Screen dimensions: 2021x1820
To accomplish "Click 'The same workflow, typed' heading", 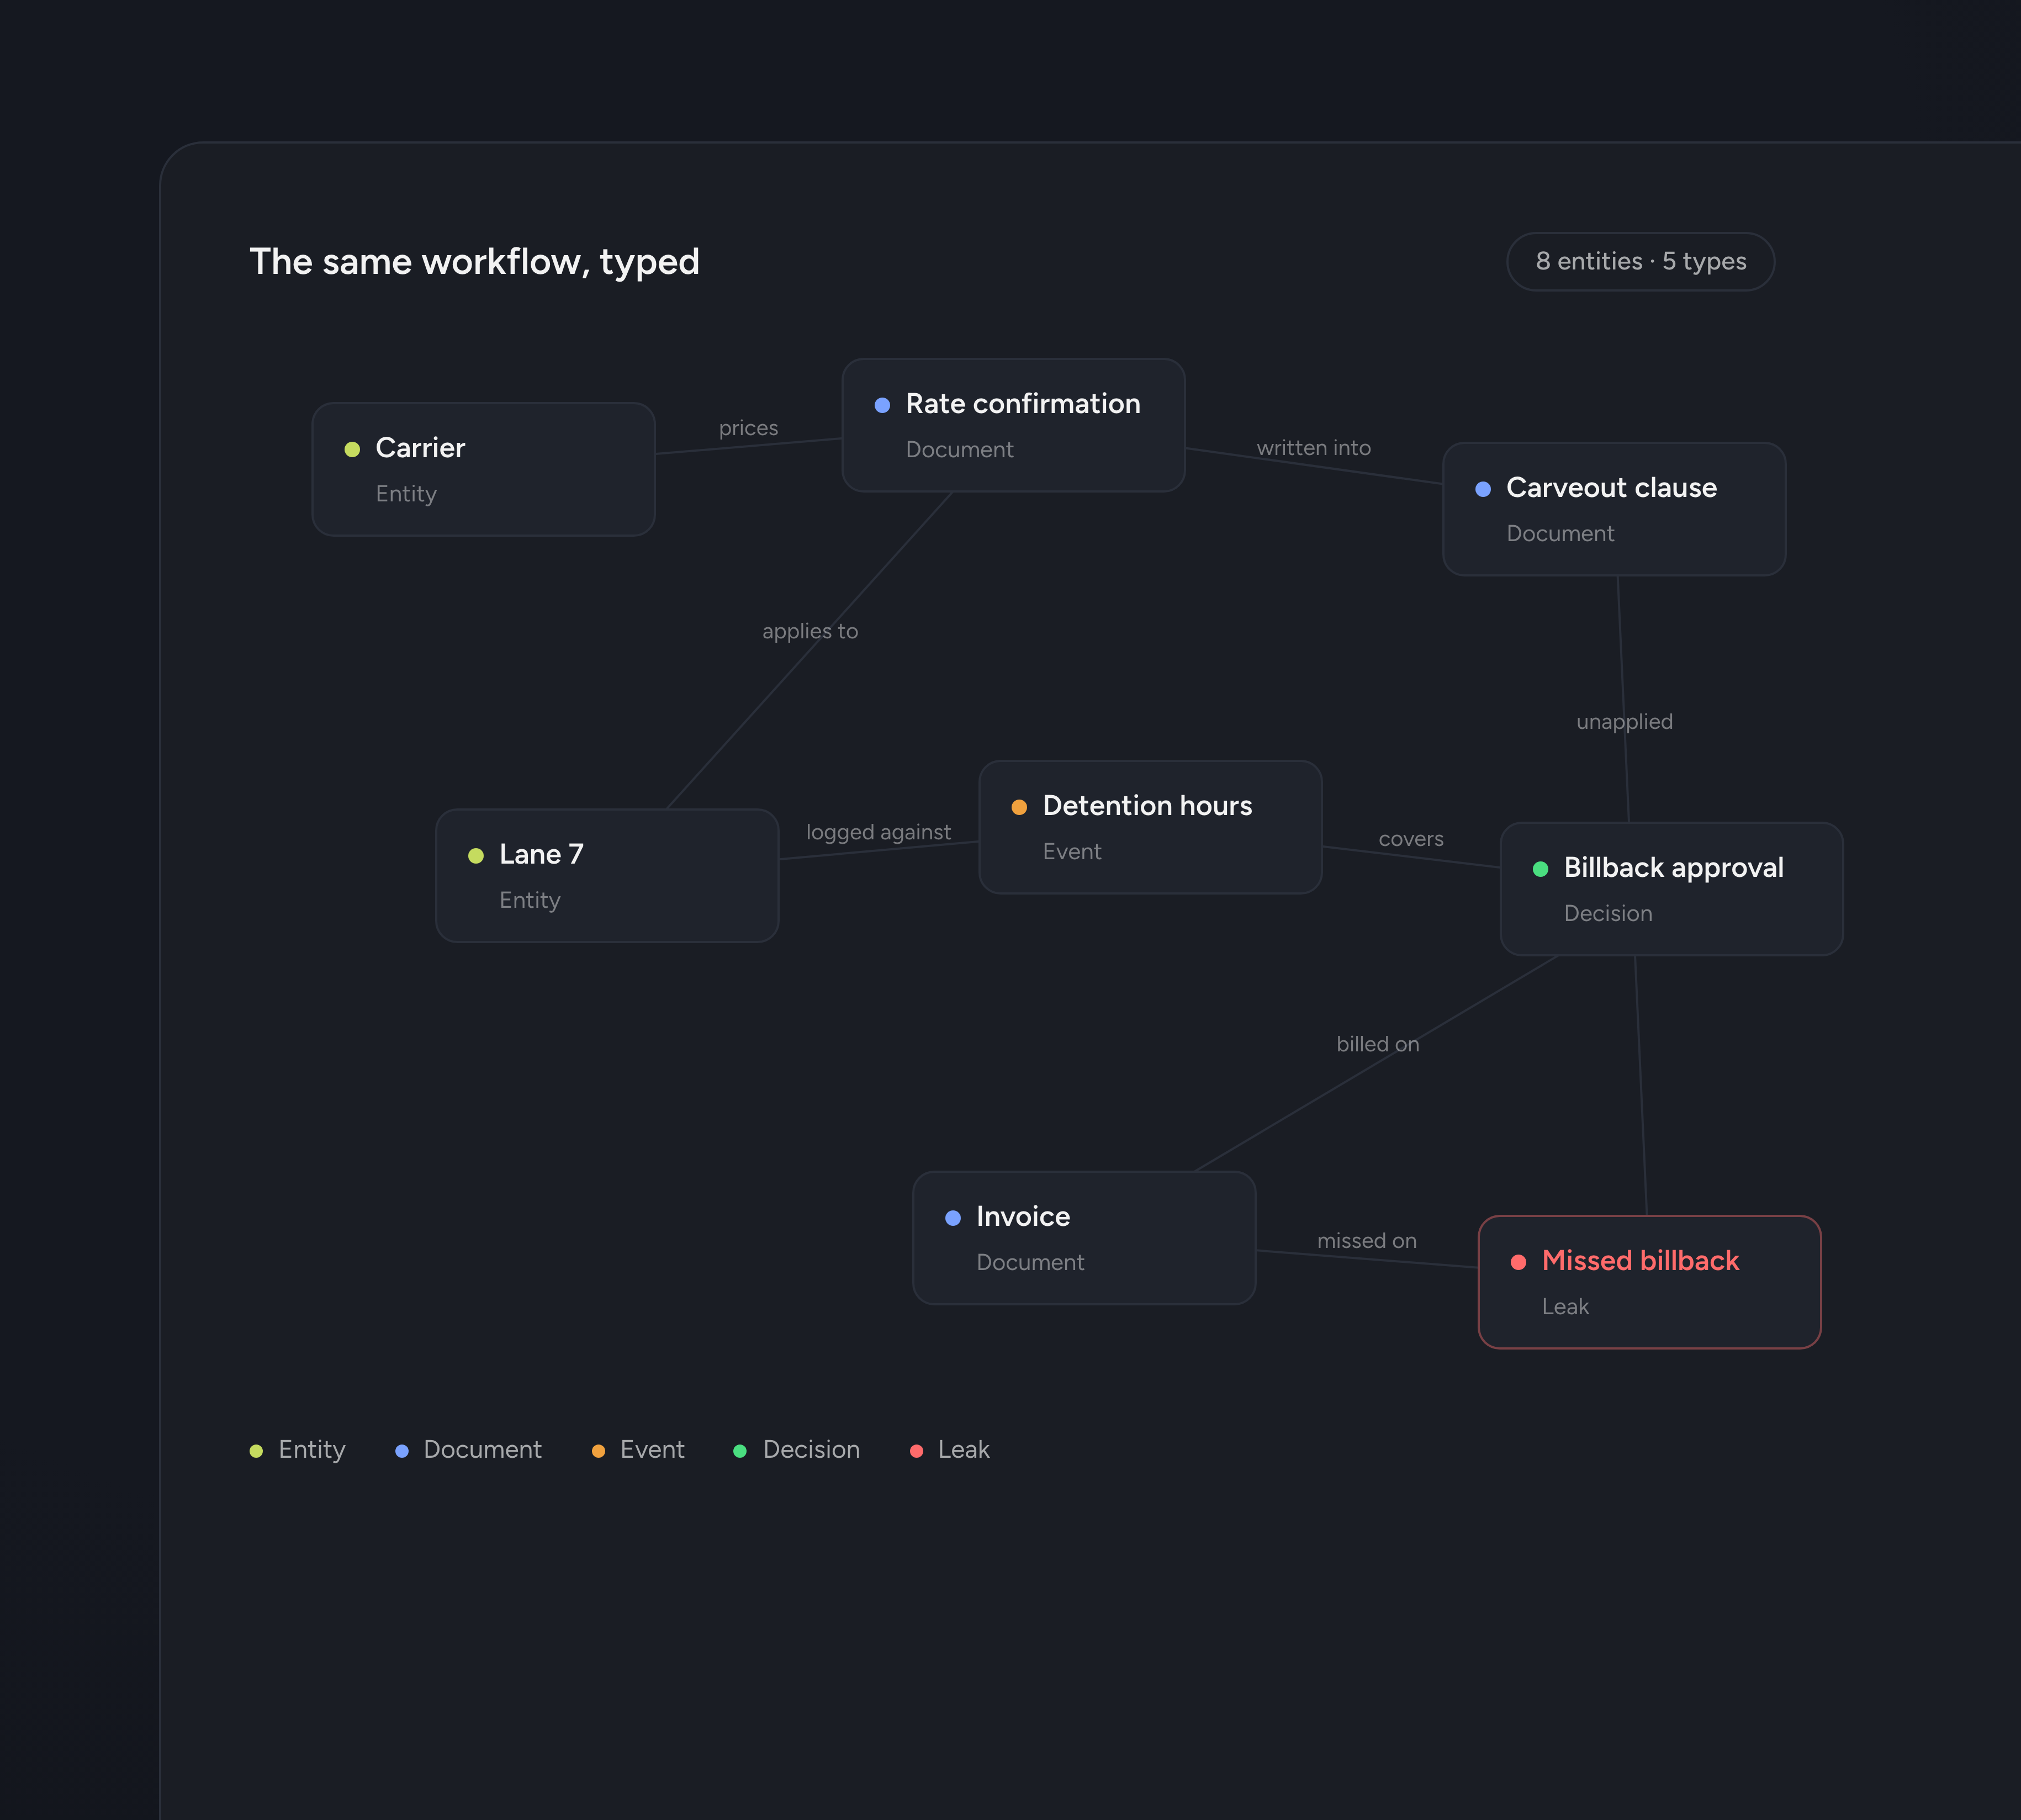I will click(x=474, y=262).
